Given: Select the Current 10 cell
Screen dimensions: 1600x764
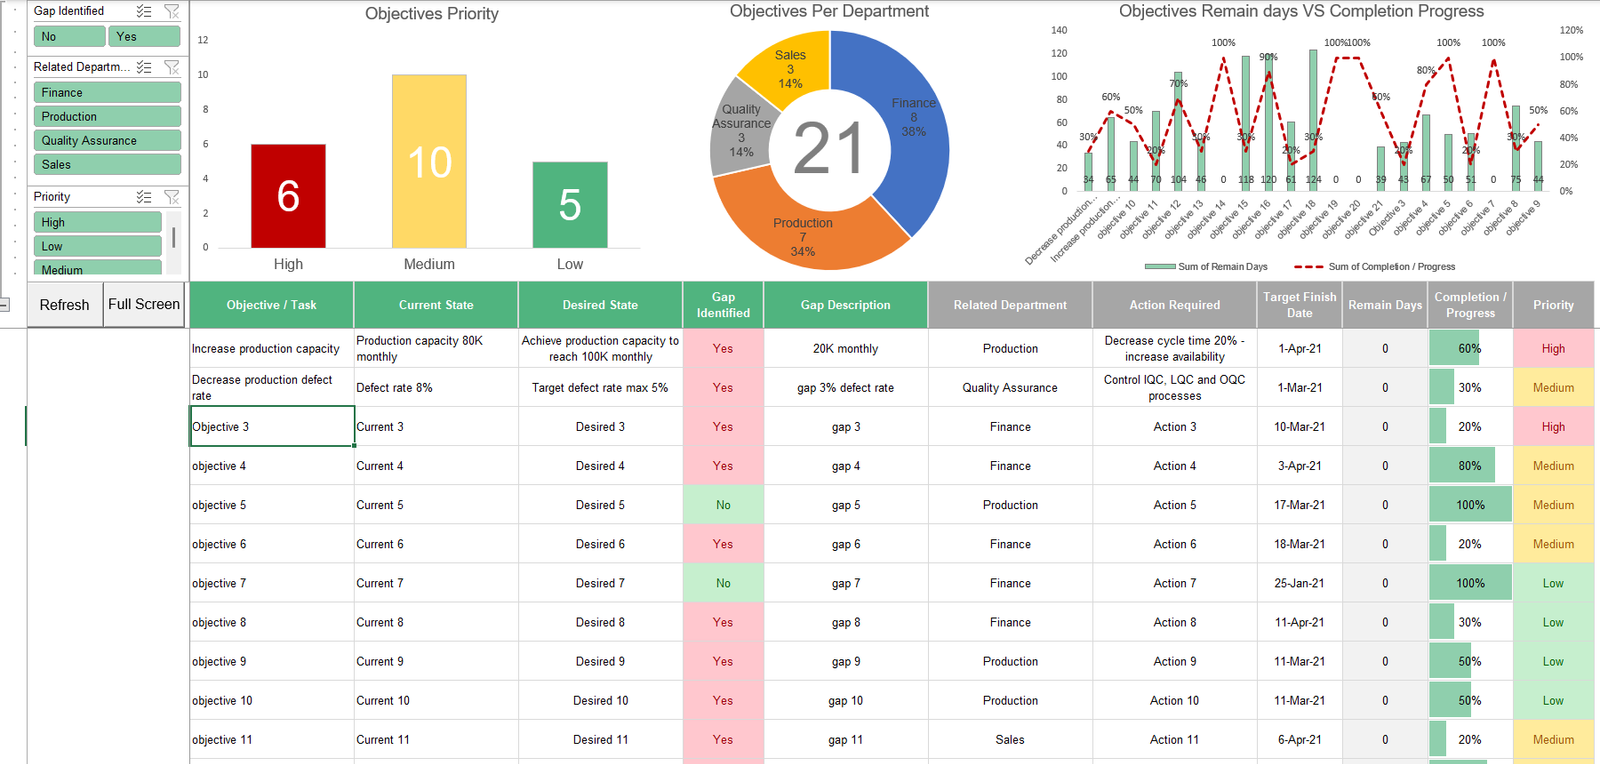Looking at the screenshot, I should (x=436, y=701).
